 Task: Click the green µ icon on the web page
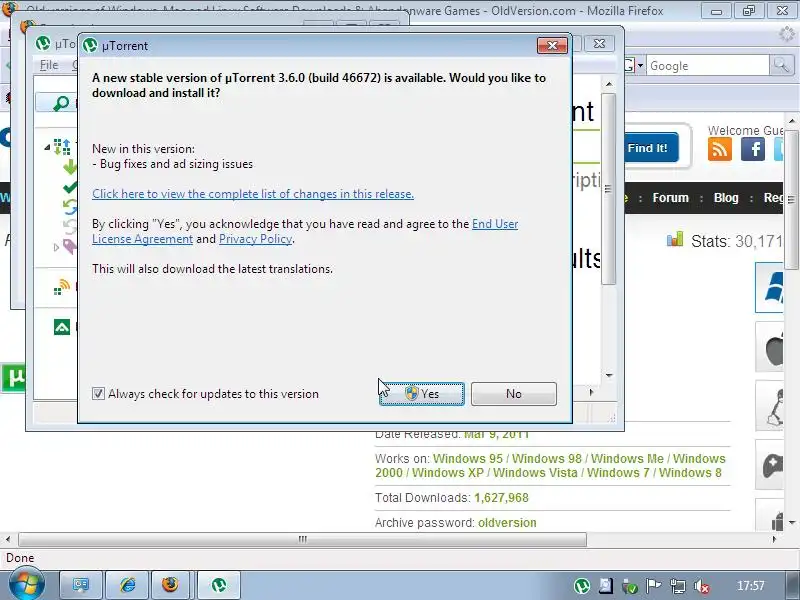13,378
